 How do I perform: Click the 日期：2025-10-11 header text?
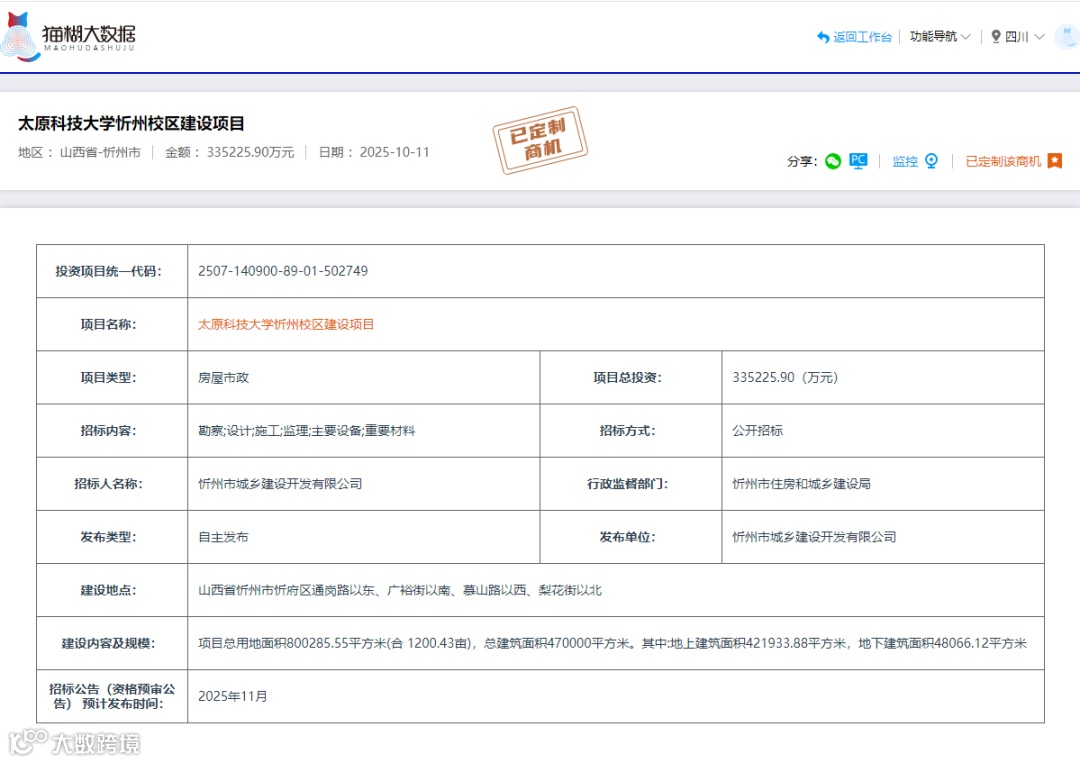[374, 152]
